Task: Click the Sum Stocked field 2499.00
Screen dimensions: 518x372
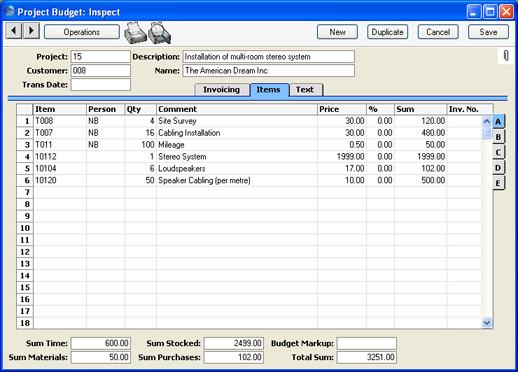Action: (234, 343)
